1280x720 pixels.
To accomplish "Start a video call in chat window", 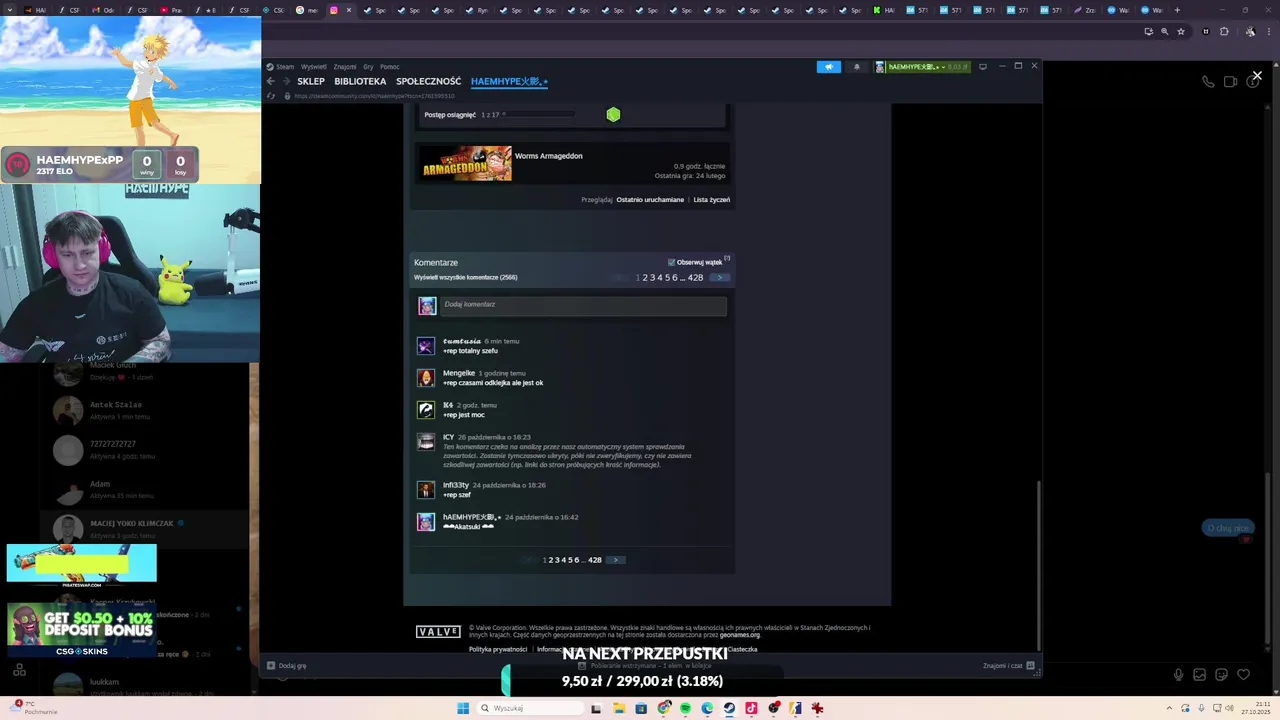I will click(x=1230, y=82).
